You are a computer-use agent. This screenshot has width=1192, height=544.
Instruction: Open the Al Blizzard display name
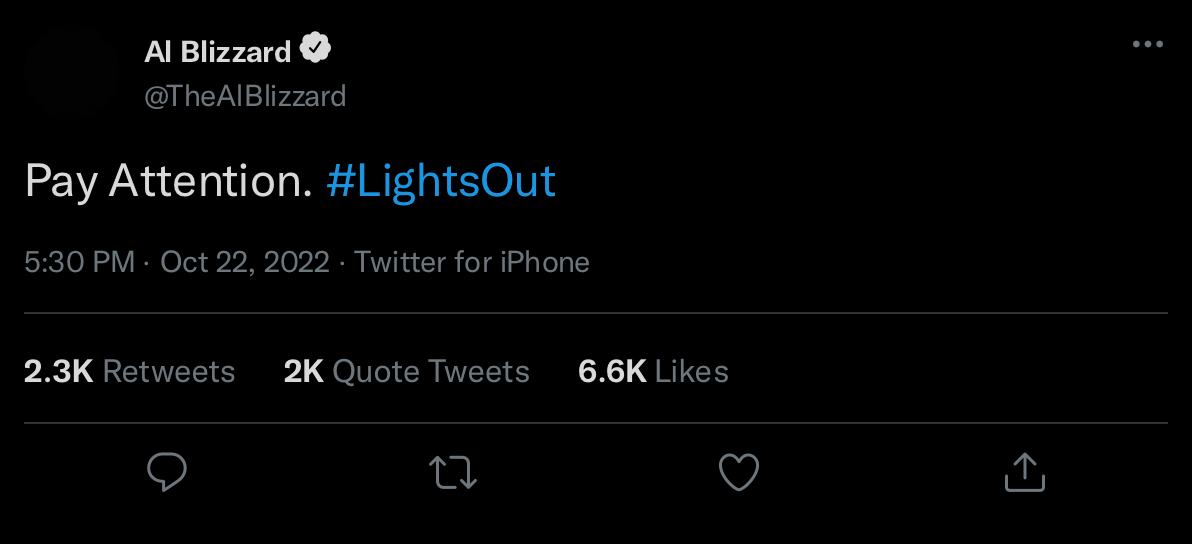pyautogui.click(x=217, y=51)
